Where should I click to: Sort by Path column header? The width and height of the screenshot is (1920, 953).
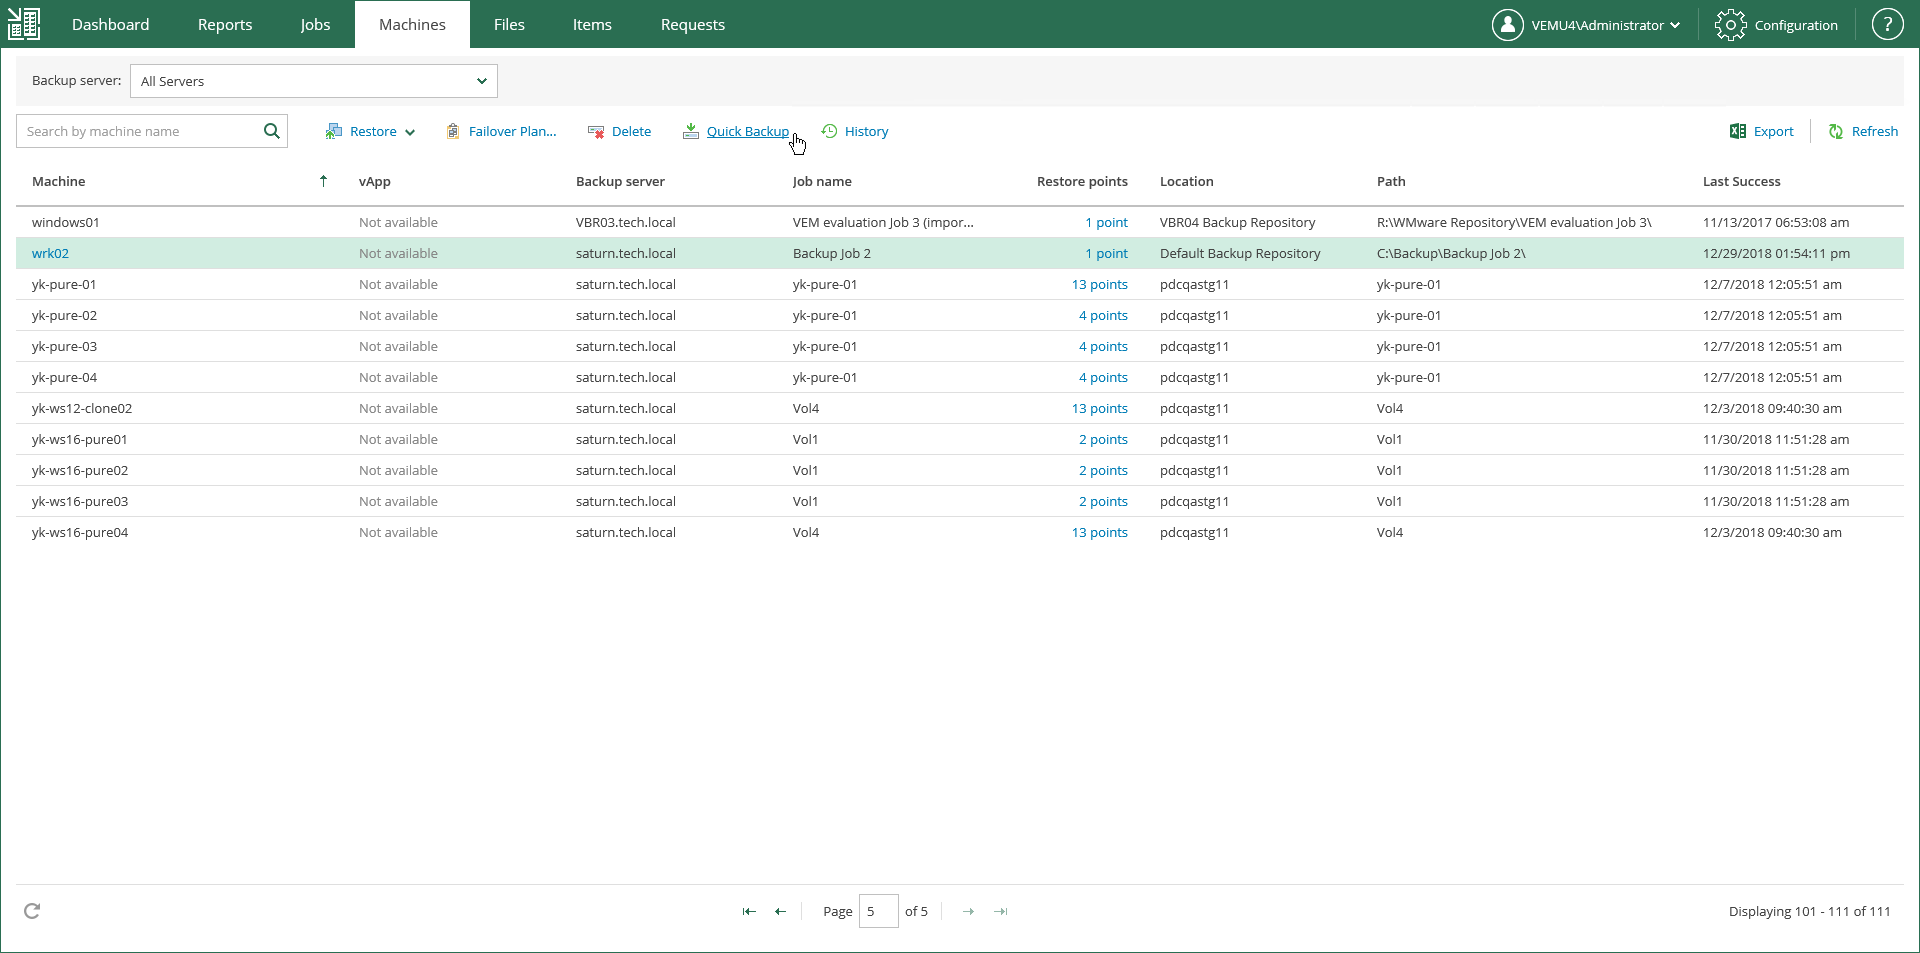pos(1391,181)
